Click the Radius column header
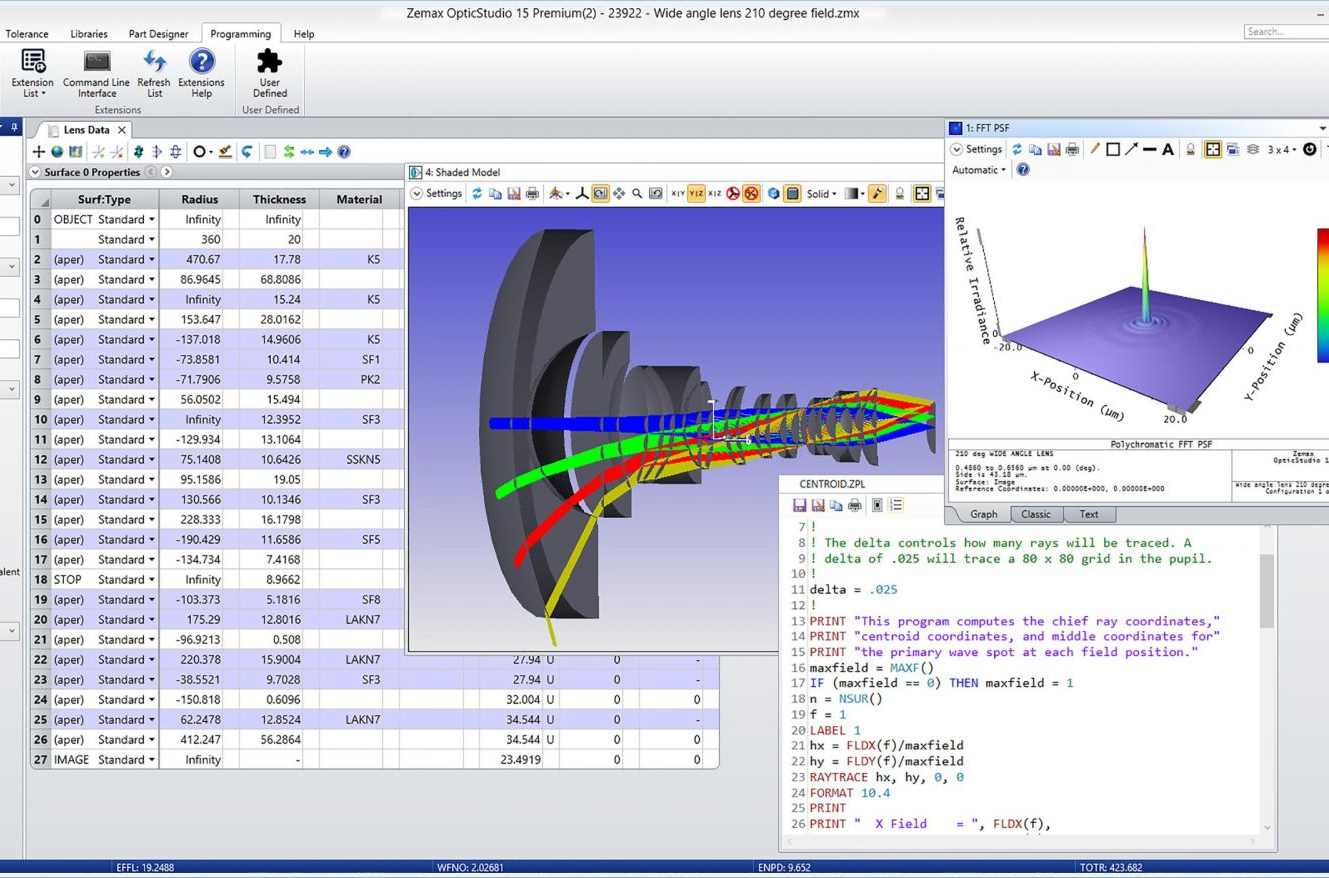The height and width of the screenshot is (878, 1329). point(200,200)
